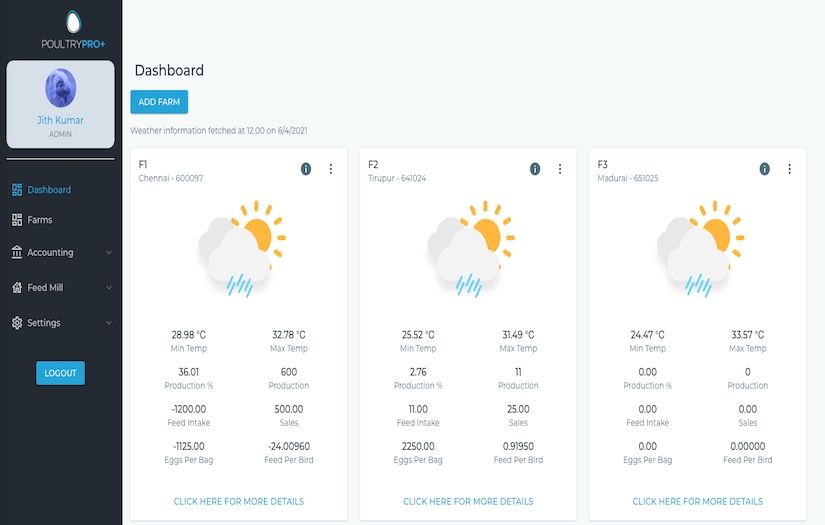825x525 pixels.
Task: Click the Settings gear icon
Action: (17, 323)
